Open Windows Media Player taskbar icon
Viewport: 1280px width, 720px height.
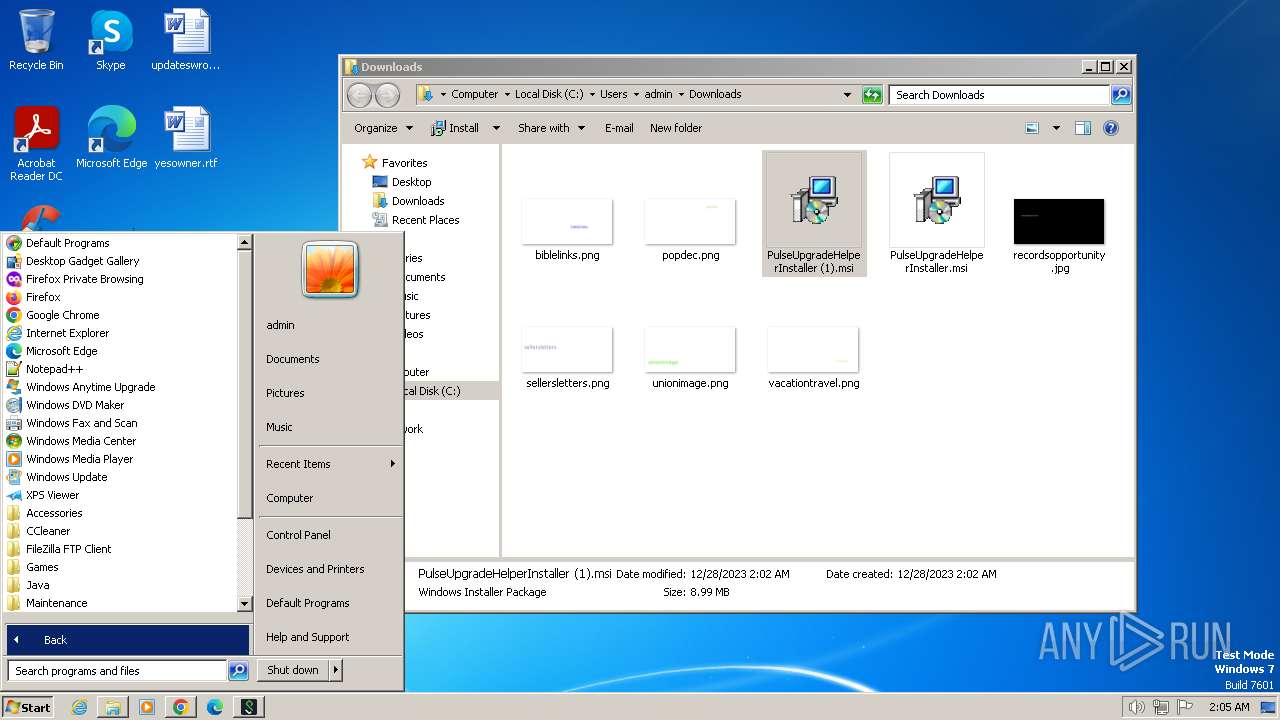tap(146, 707)
